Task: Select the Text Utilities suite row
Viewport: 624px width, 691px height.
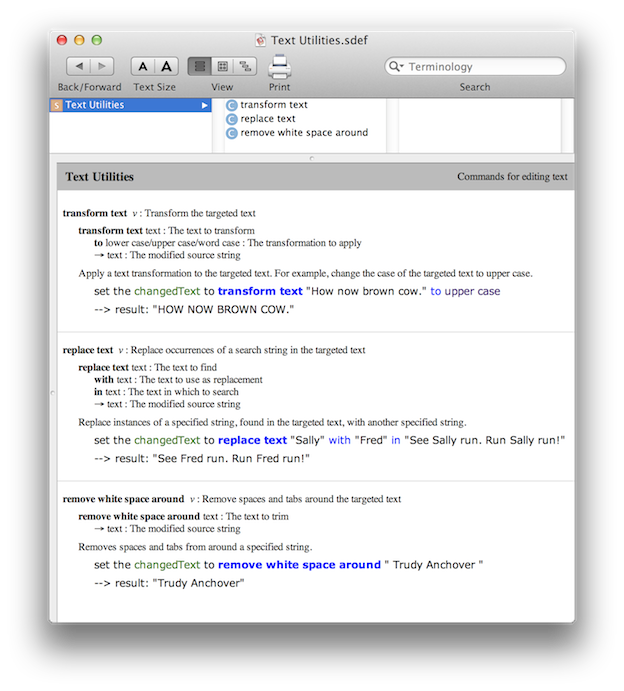Action: coord(130,105)
